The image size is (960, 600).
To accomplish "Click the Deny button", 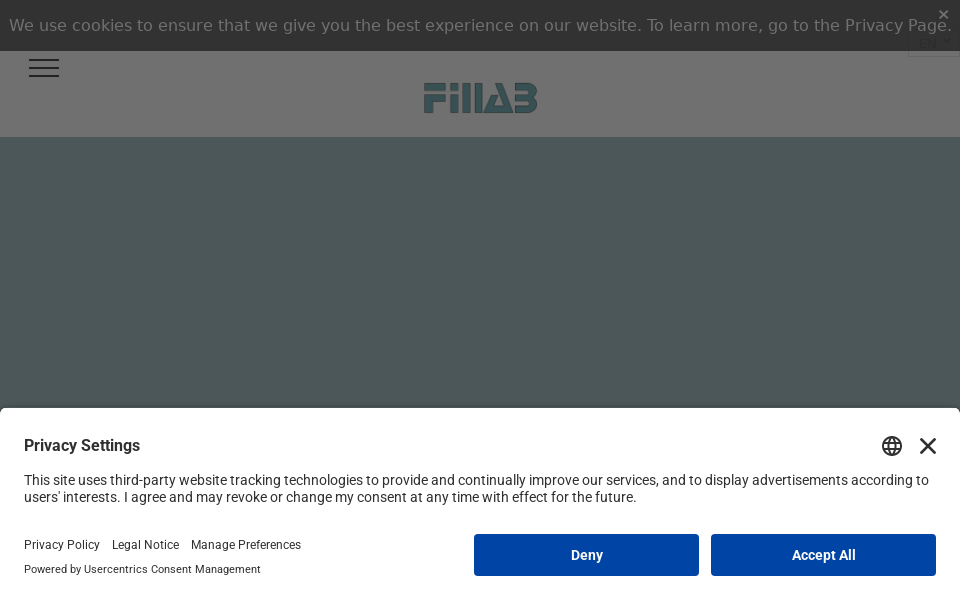I will [x=586, y=555].
